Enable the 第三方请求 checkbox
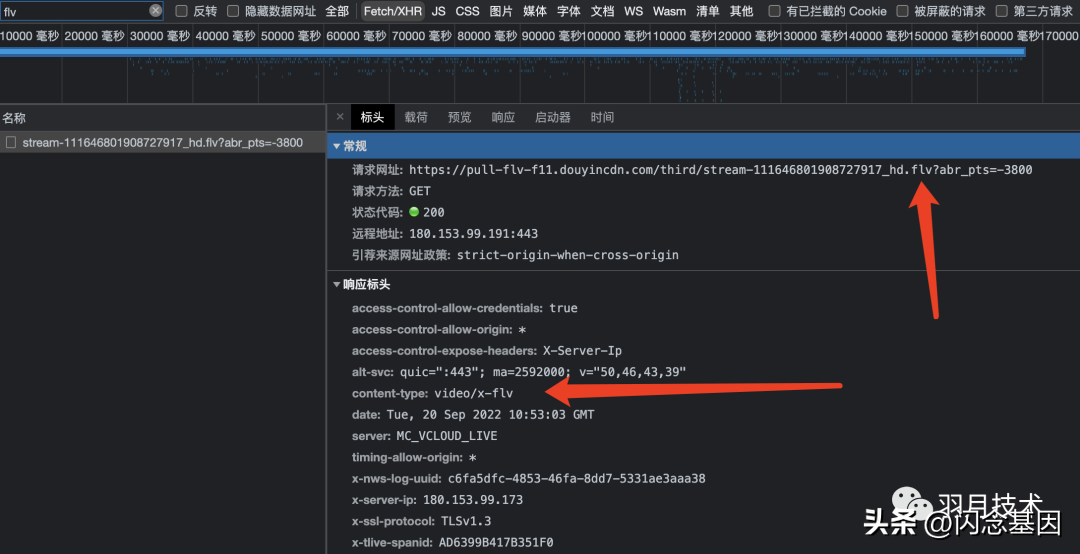This screenshot has height=554, width=1080. [x=1001, y=11]
